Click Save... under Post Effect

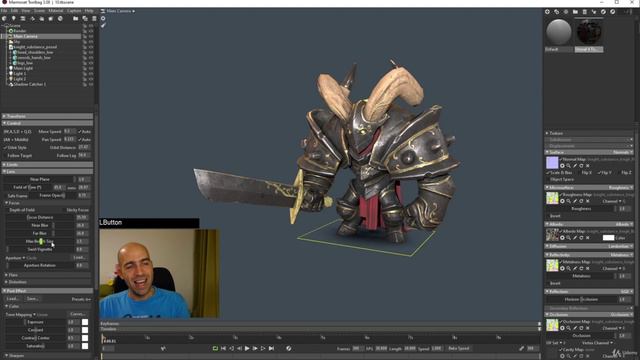[x=32, y=299]
